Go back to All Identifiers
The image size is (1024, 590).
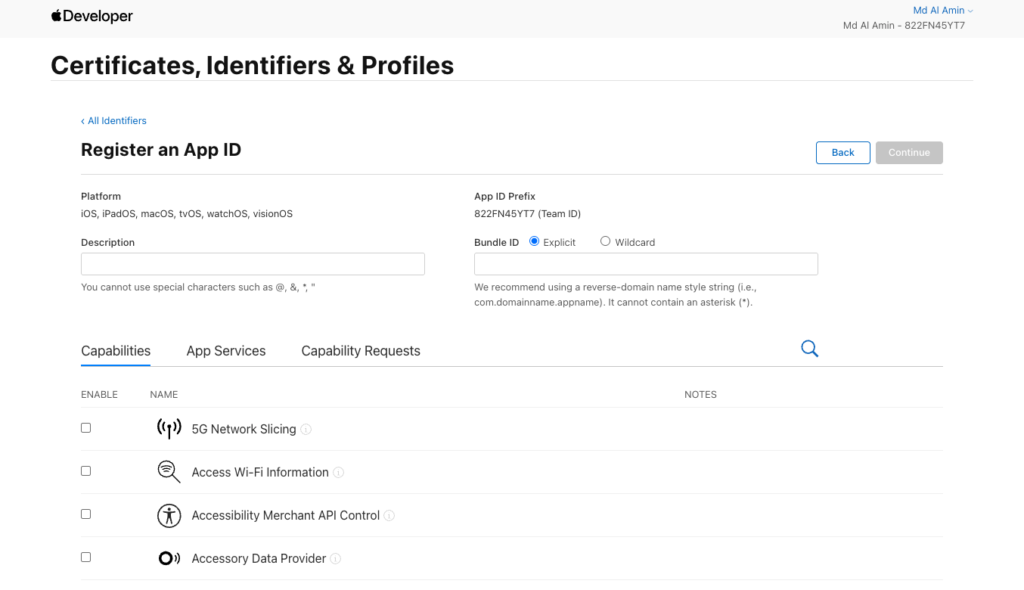pos(114,121)
